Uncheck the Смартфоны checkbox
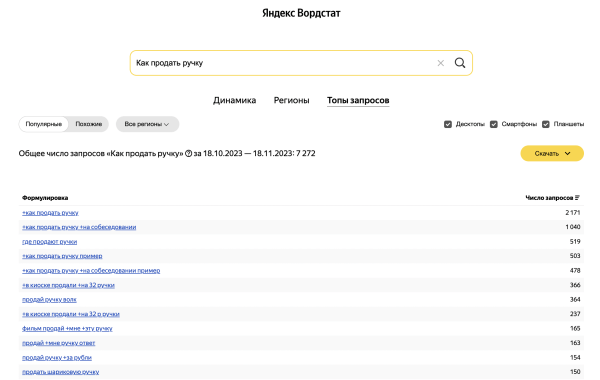This screenshot has width=600, height=380. tap(494, 124)
